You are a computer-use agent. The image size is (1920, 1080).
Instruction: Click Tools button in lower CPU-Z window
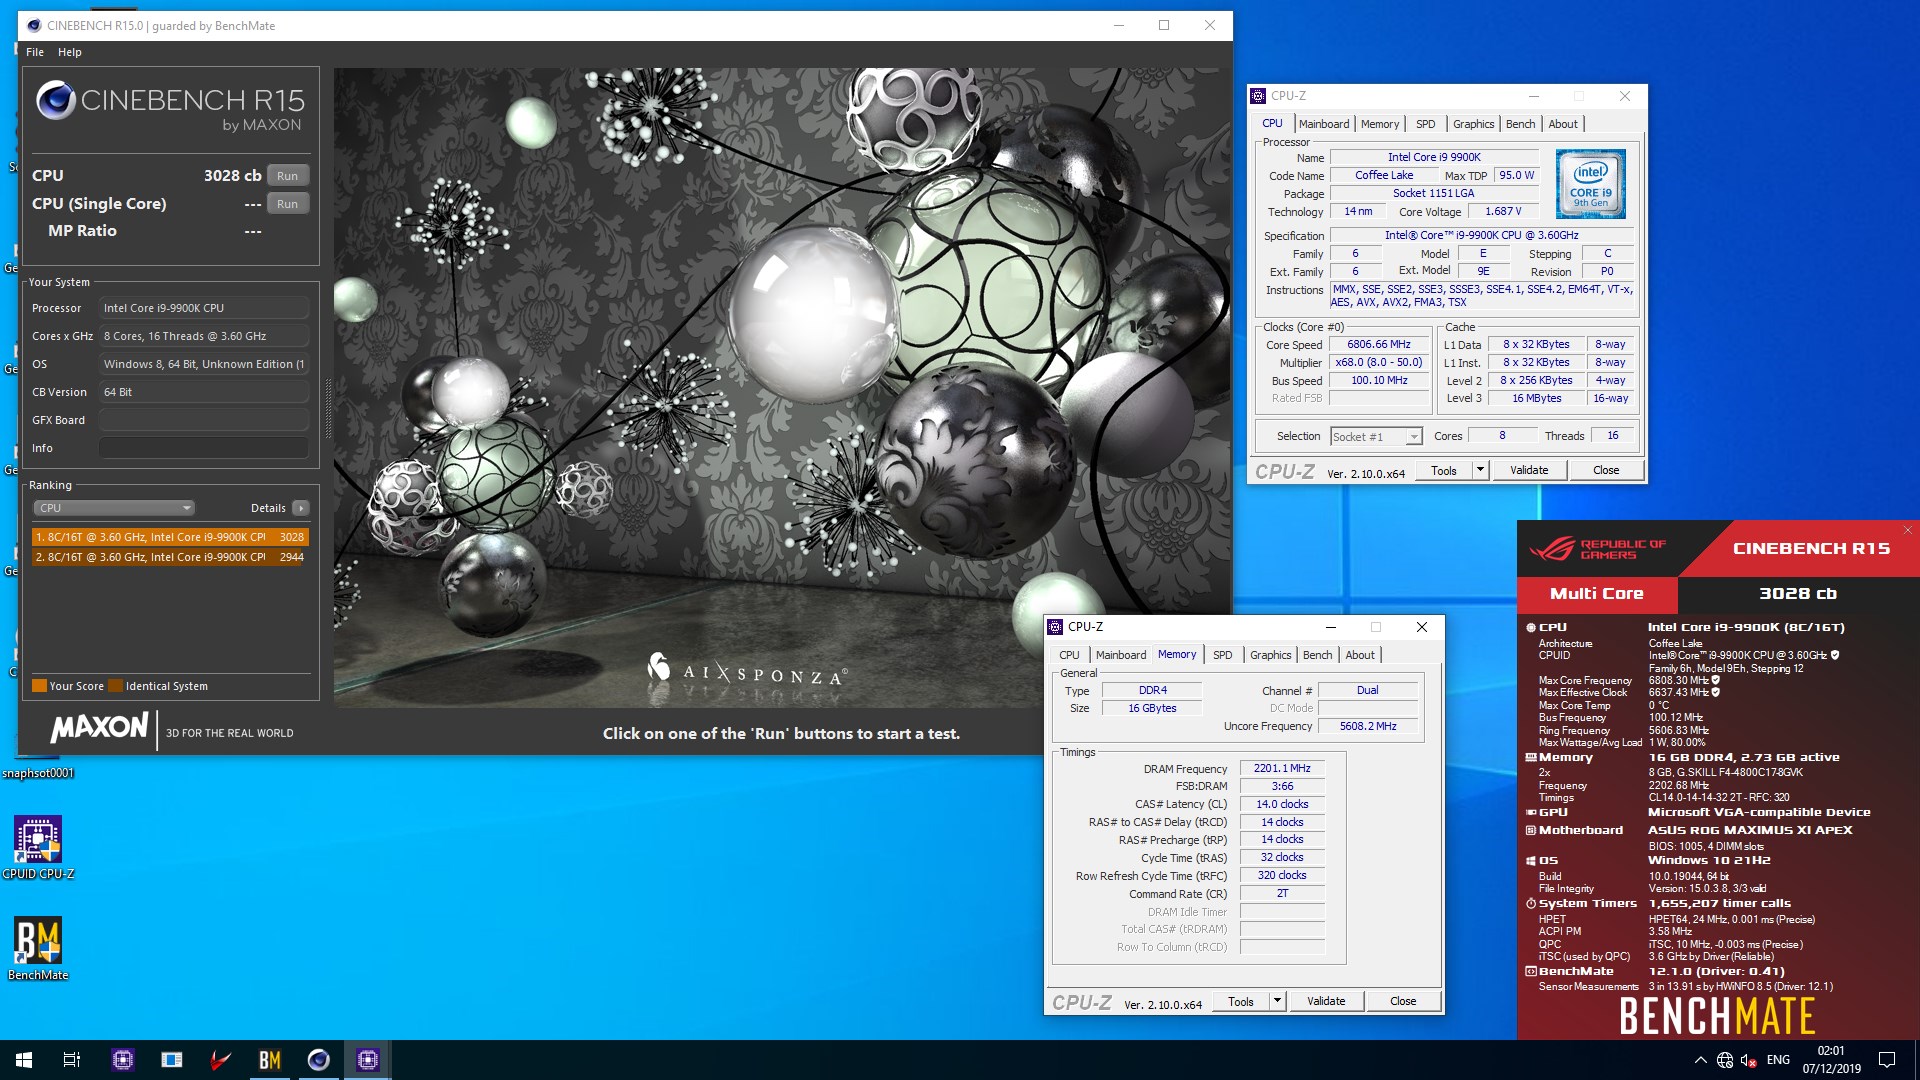point(1241,1001)
